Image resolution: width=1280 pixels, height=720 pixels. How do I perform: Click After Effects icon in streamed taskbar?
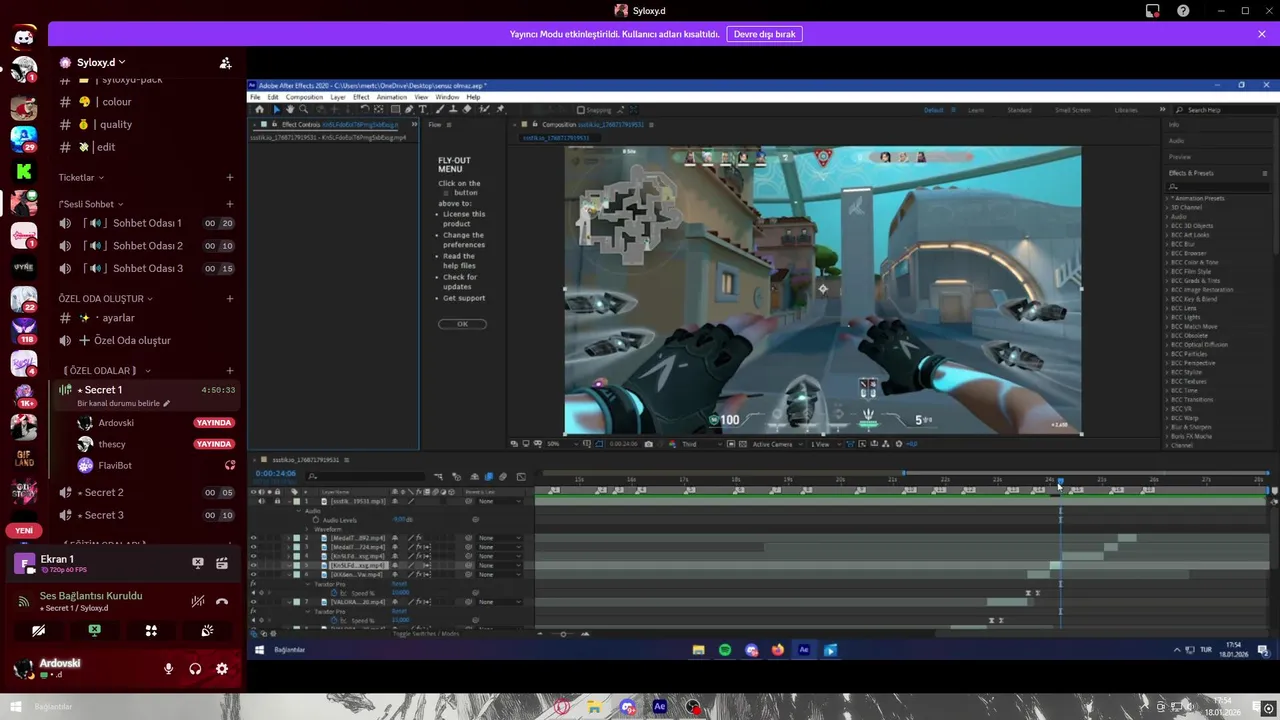(804, 650)
